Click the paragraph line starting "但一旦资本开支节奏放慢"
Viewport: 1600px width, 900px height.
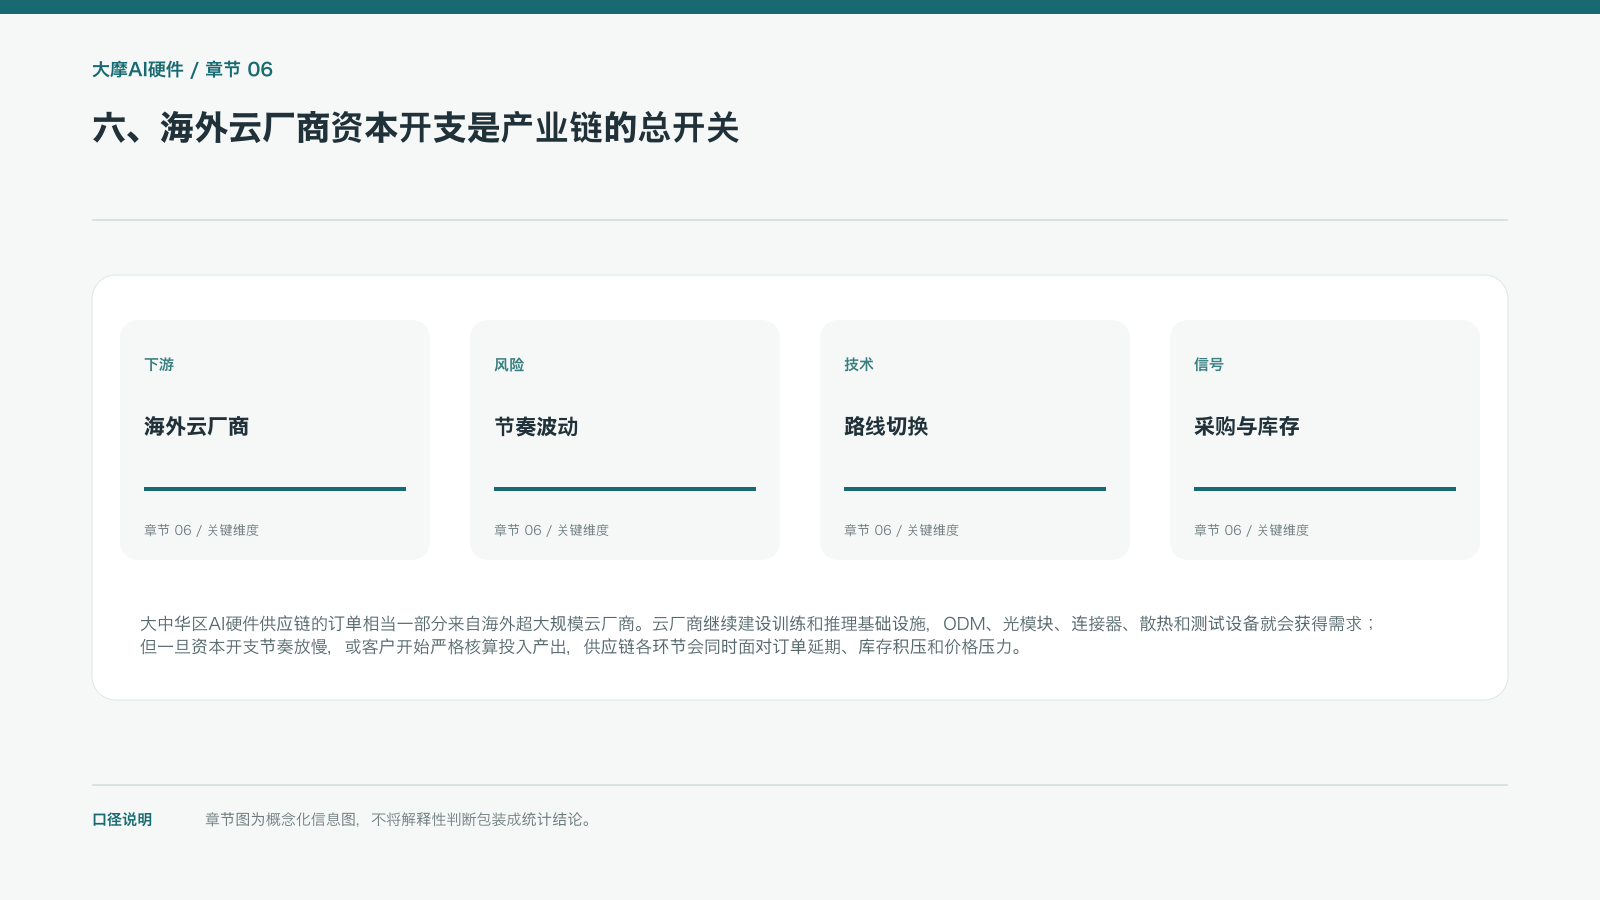582,647
